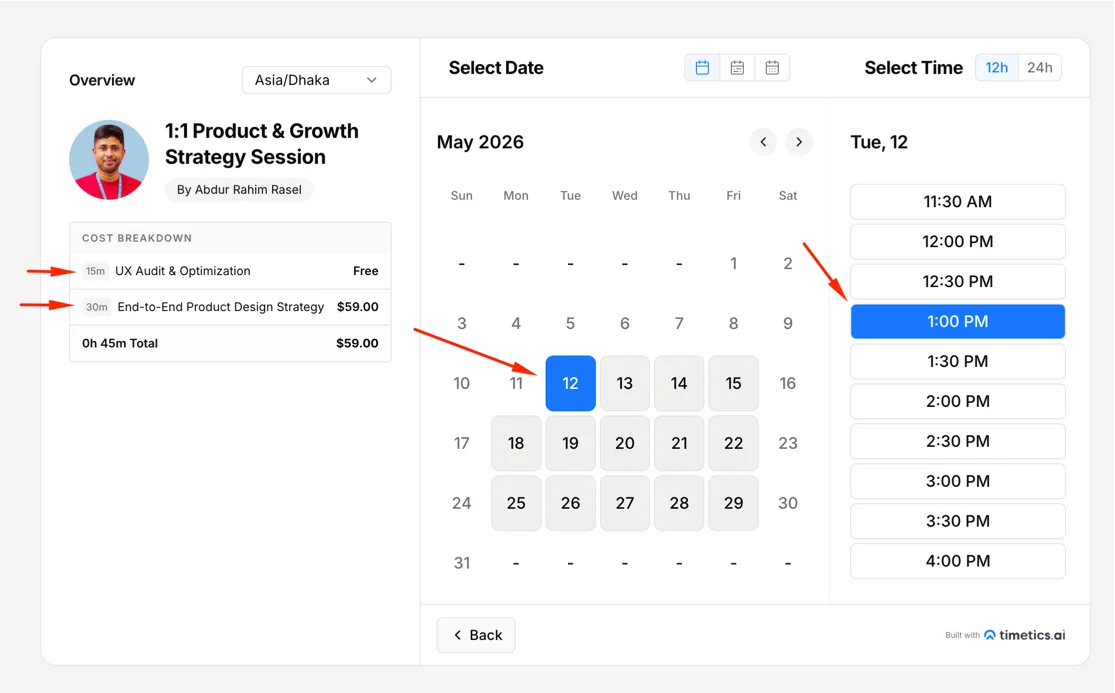Click the 30m duration badge
This screenshot has width=1115, height=693.
pyautogui.click(x=97, y=307)
